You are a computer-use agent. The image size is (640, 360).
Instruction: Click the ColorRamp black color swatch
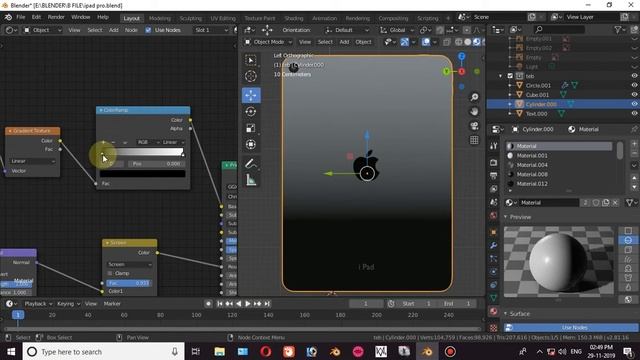tap(142, 174)
